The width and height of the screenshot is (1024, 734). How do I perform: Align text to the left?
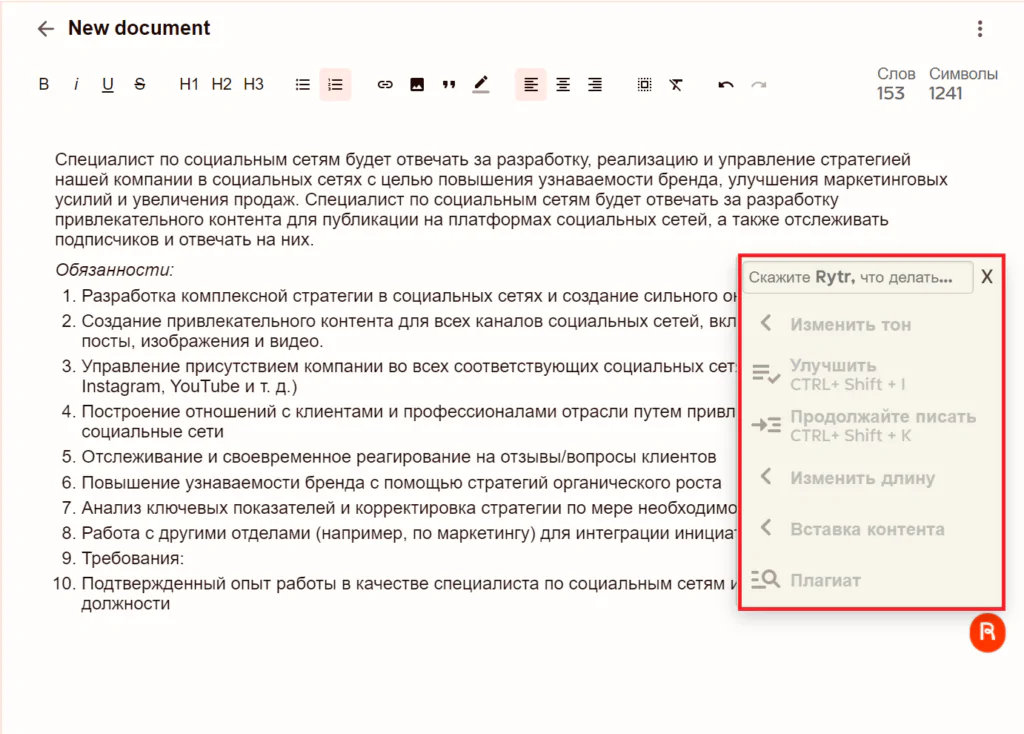[531, 84]
